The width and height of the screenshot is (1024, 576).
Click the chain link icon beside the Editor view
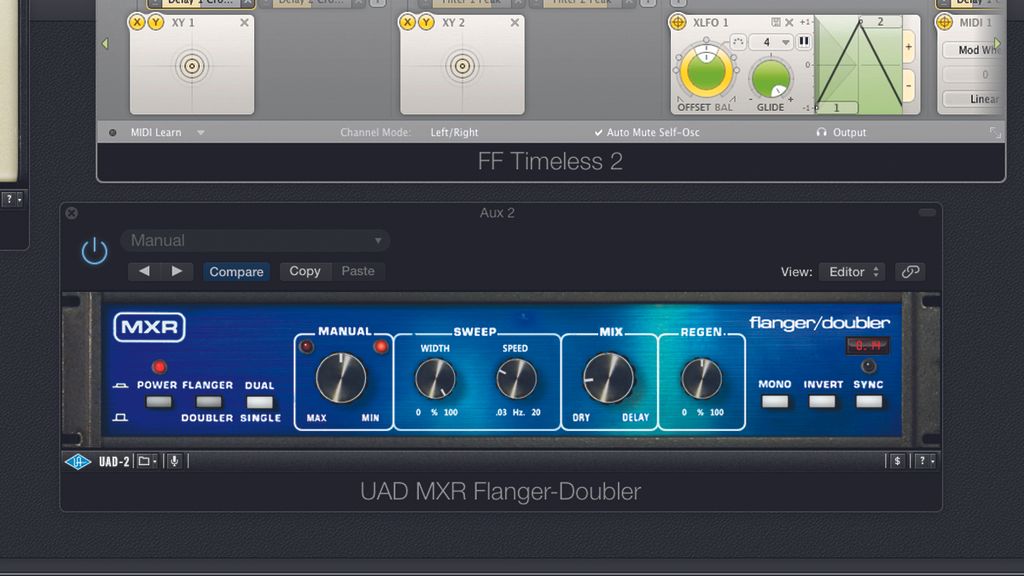tap(910, 271)
